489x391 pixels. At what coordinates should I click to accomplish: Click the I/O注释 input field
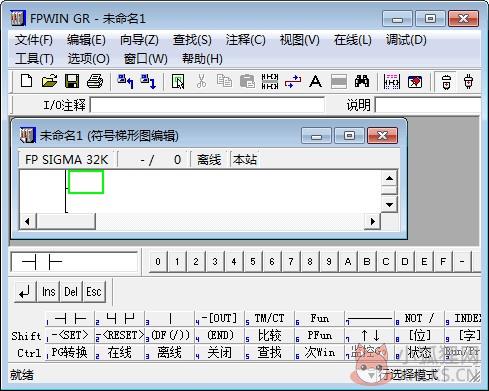click(207, 105)
